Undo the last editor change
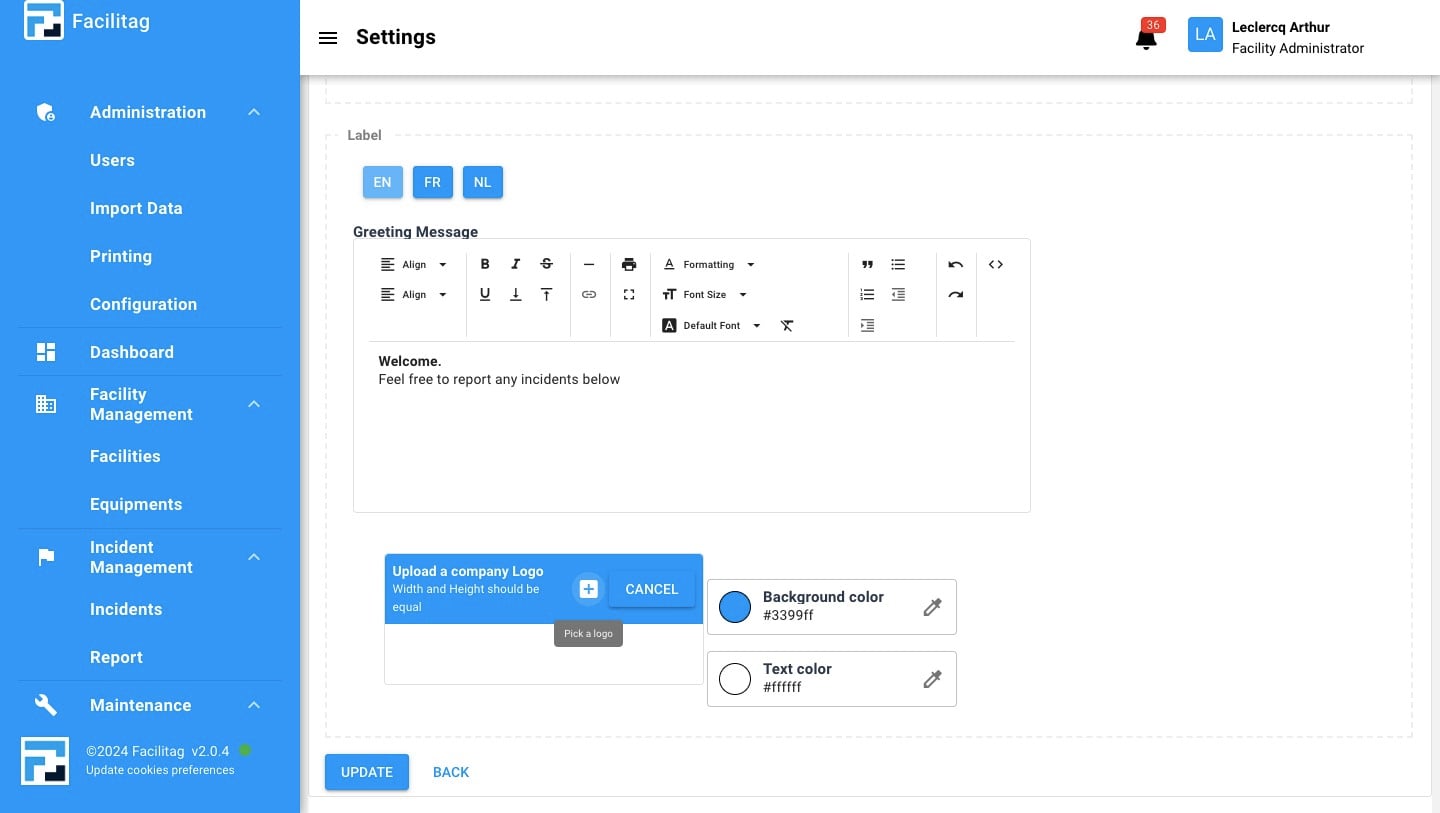 955,264
